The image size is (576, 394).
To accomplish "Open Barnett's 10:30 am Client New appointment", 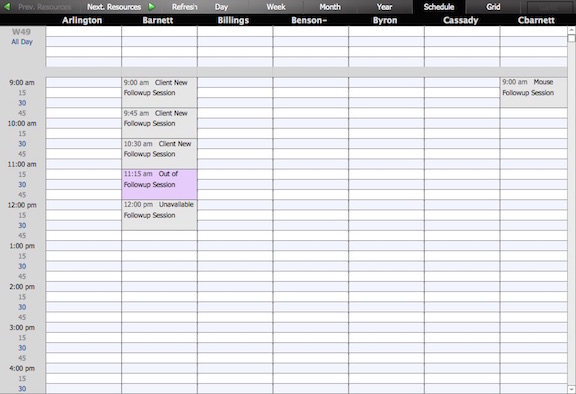I will tap(159, 153).
